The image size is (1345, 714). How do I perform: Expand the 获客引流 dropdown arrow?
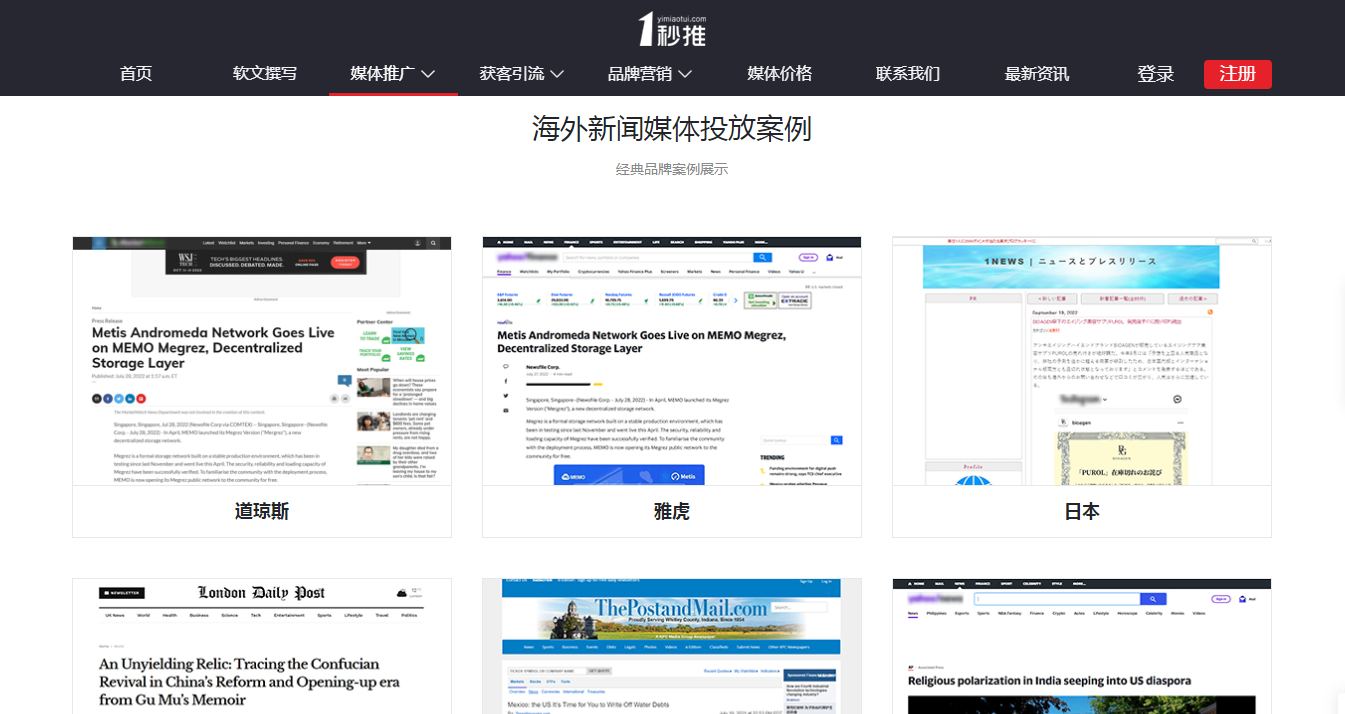pos(557,74)
